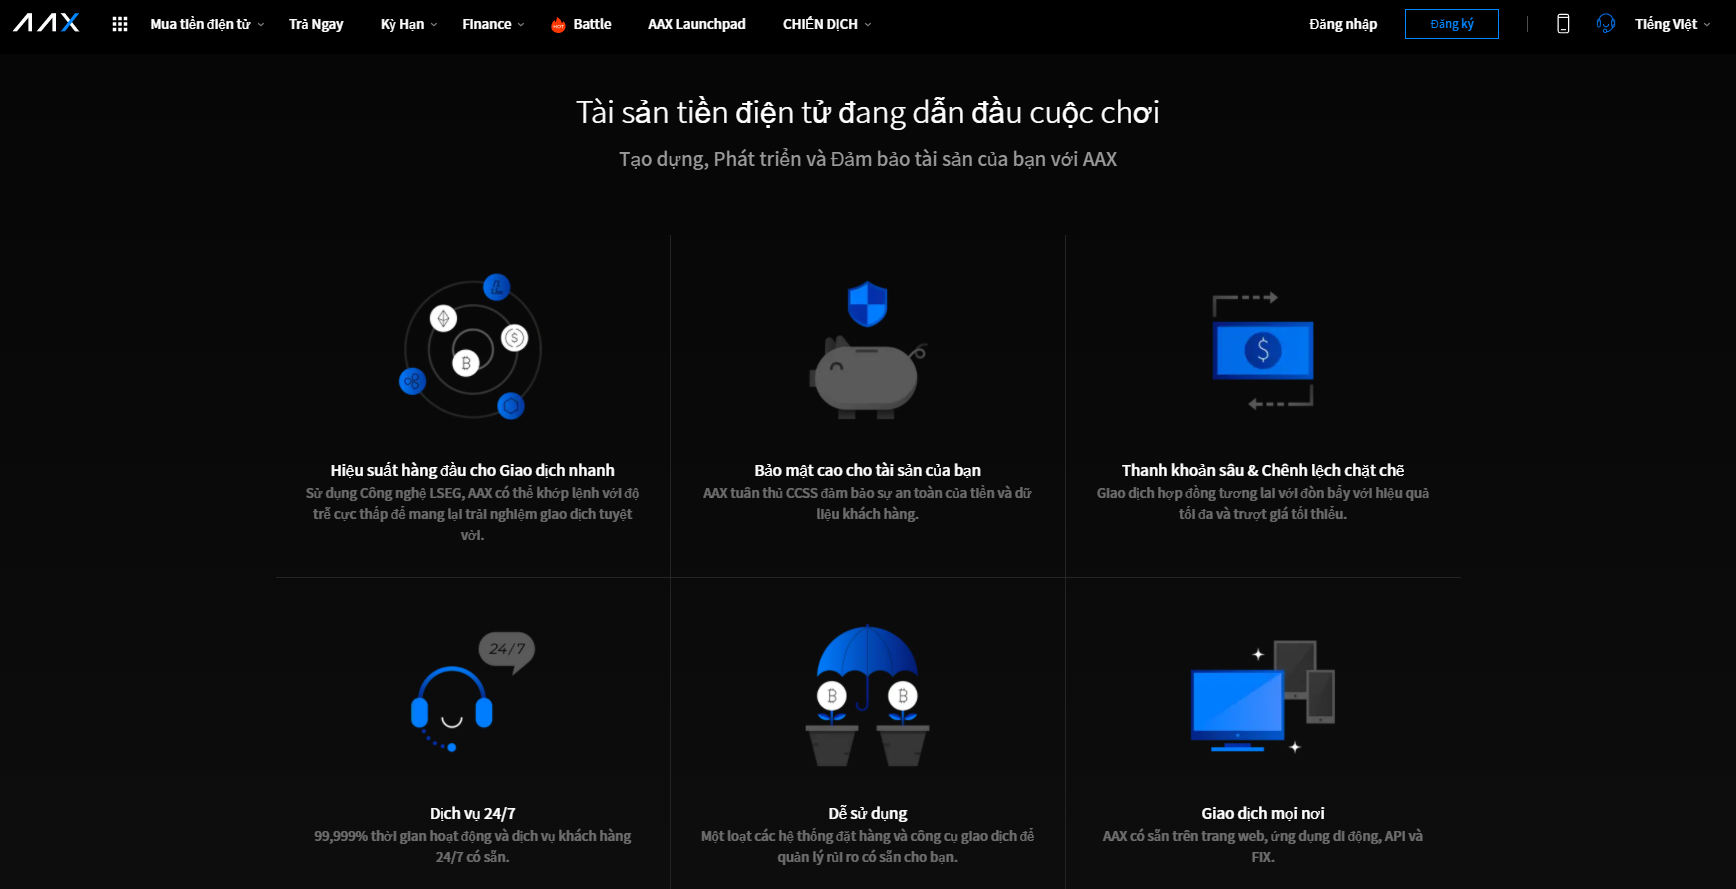1736x889 pixels.
Task: Expand the Finance dropdown menu
Action: [x=493, y=24]
